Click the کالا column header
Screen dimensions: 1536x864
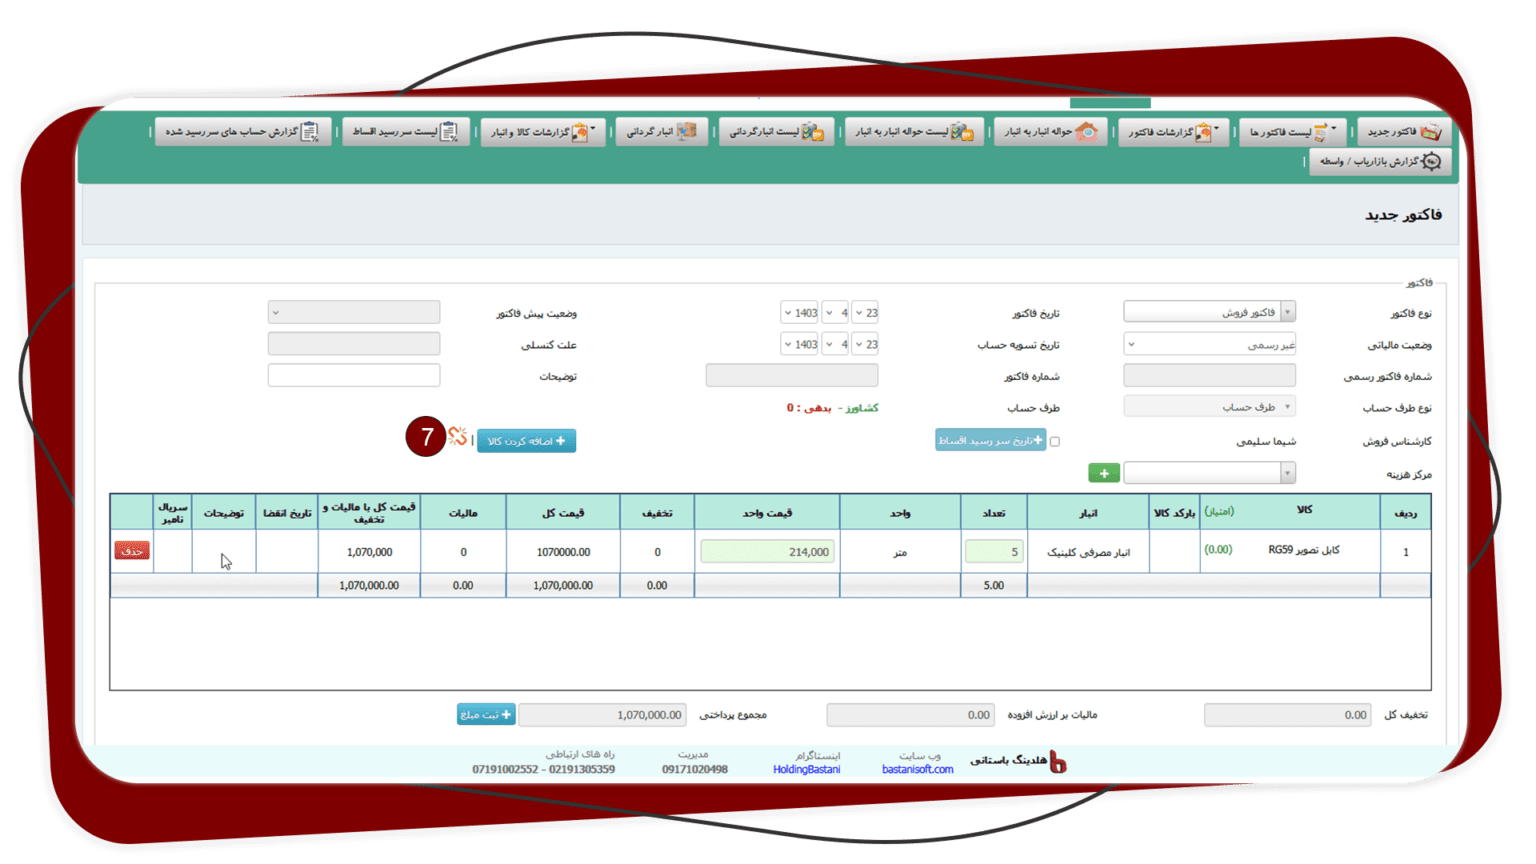click(x=1290, y=512)
